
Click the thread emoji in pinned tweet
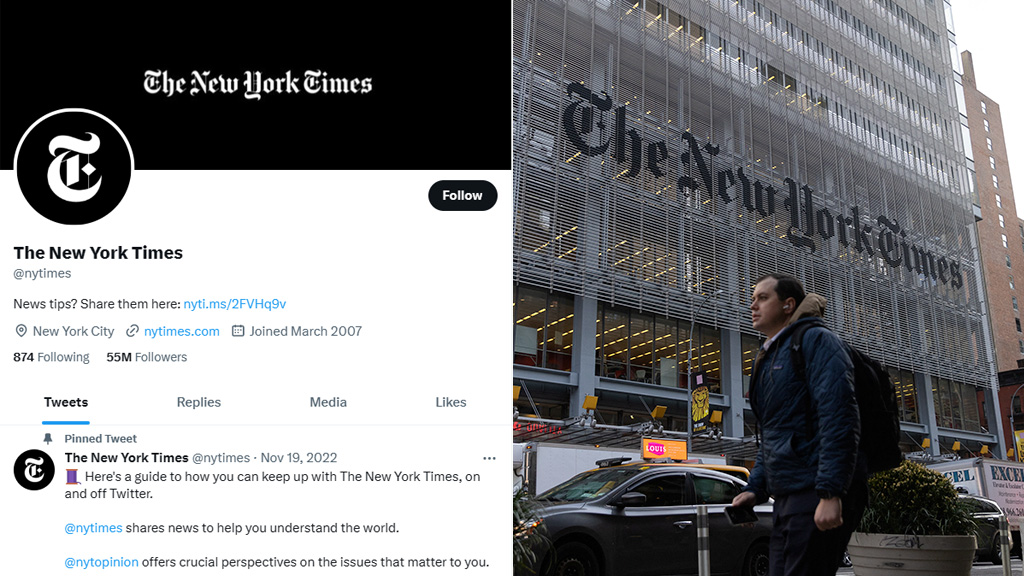tap(72, 477)
